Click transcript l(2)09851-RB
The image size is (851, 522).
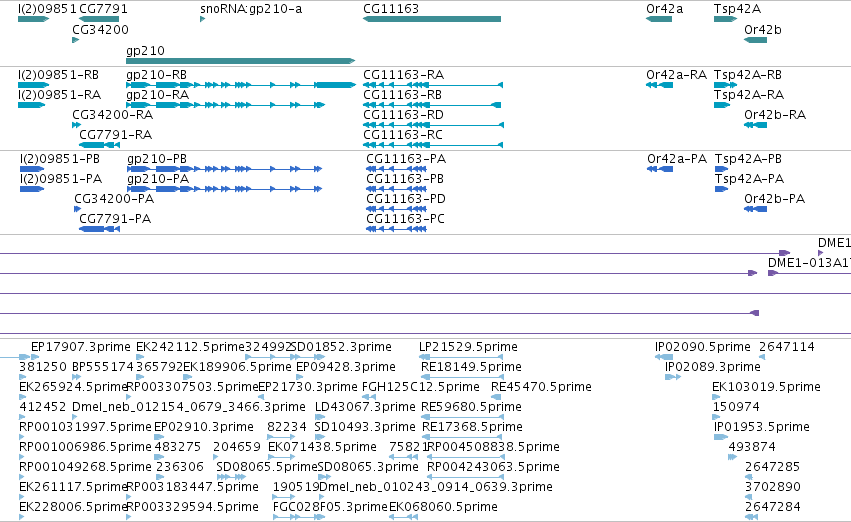coord(34,85)
